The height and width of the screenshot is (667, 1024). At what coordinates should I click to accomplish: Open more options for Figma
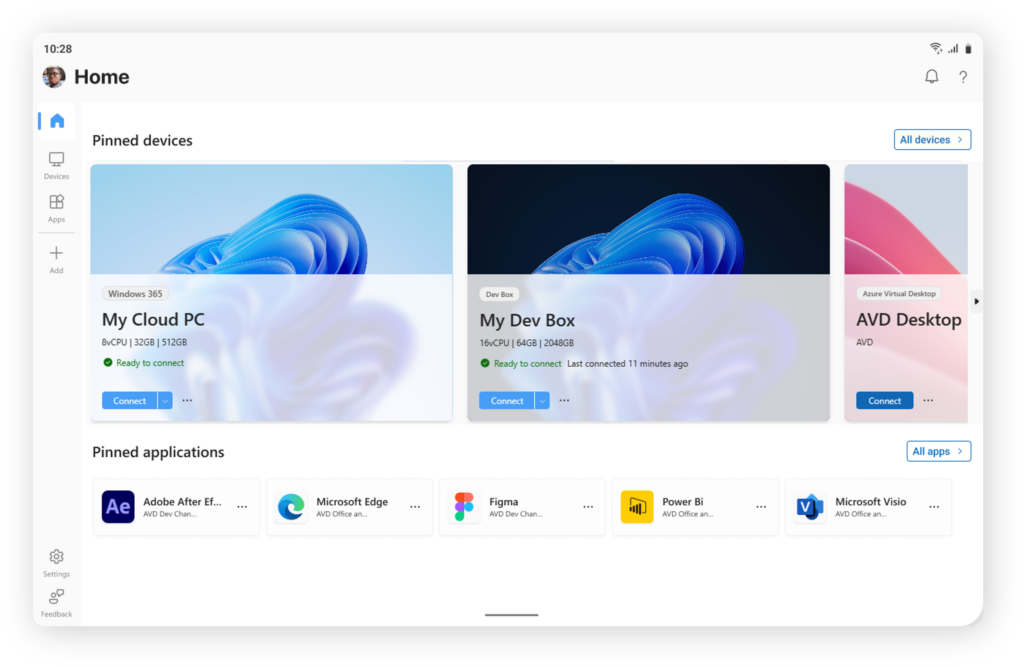(x=588, y=507)
